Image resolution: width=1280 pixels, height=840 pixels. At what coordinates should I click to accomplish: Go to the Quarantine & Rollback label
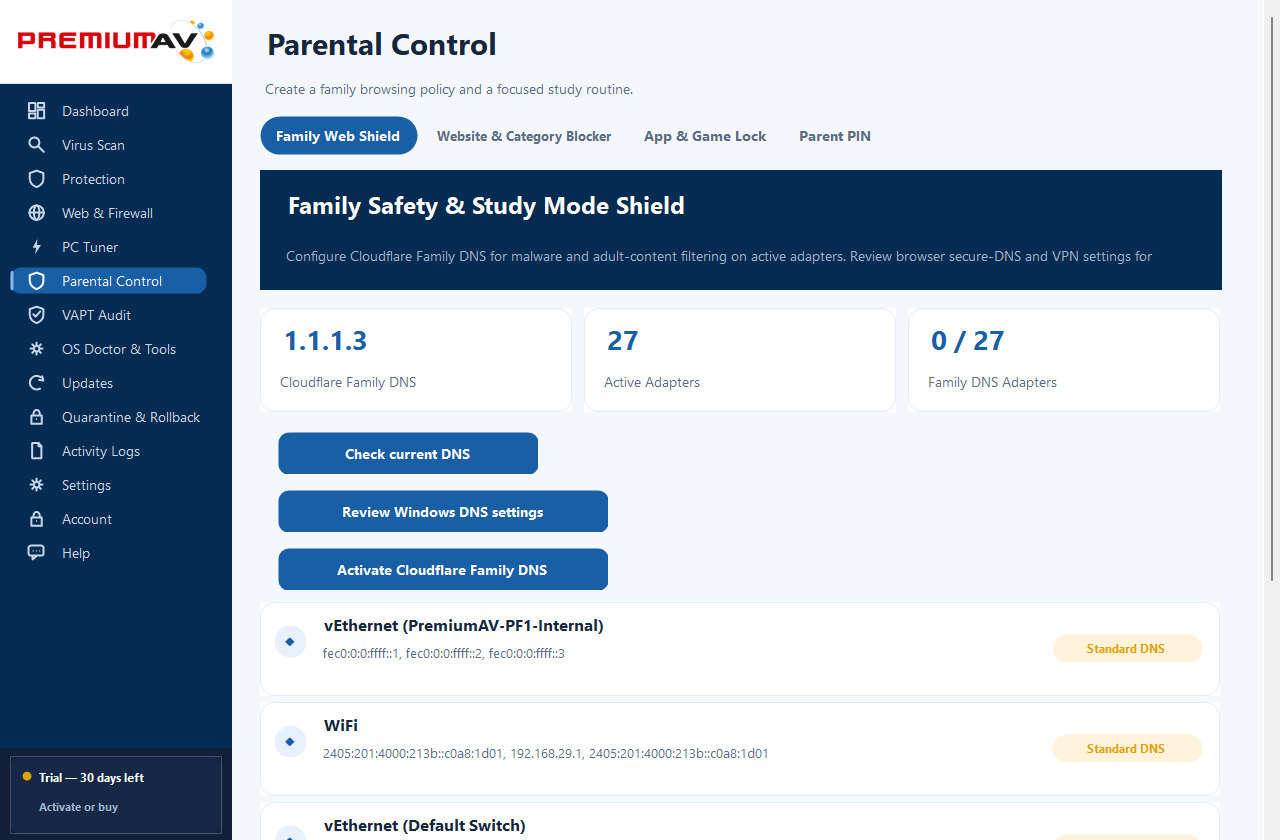pyautogui.click(x=131, y=417)
